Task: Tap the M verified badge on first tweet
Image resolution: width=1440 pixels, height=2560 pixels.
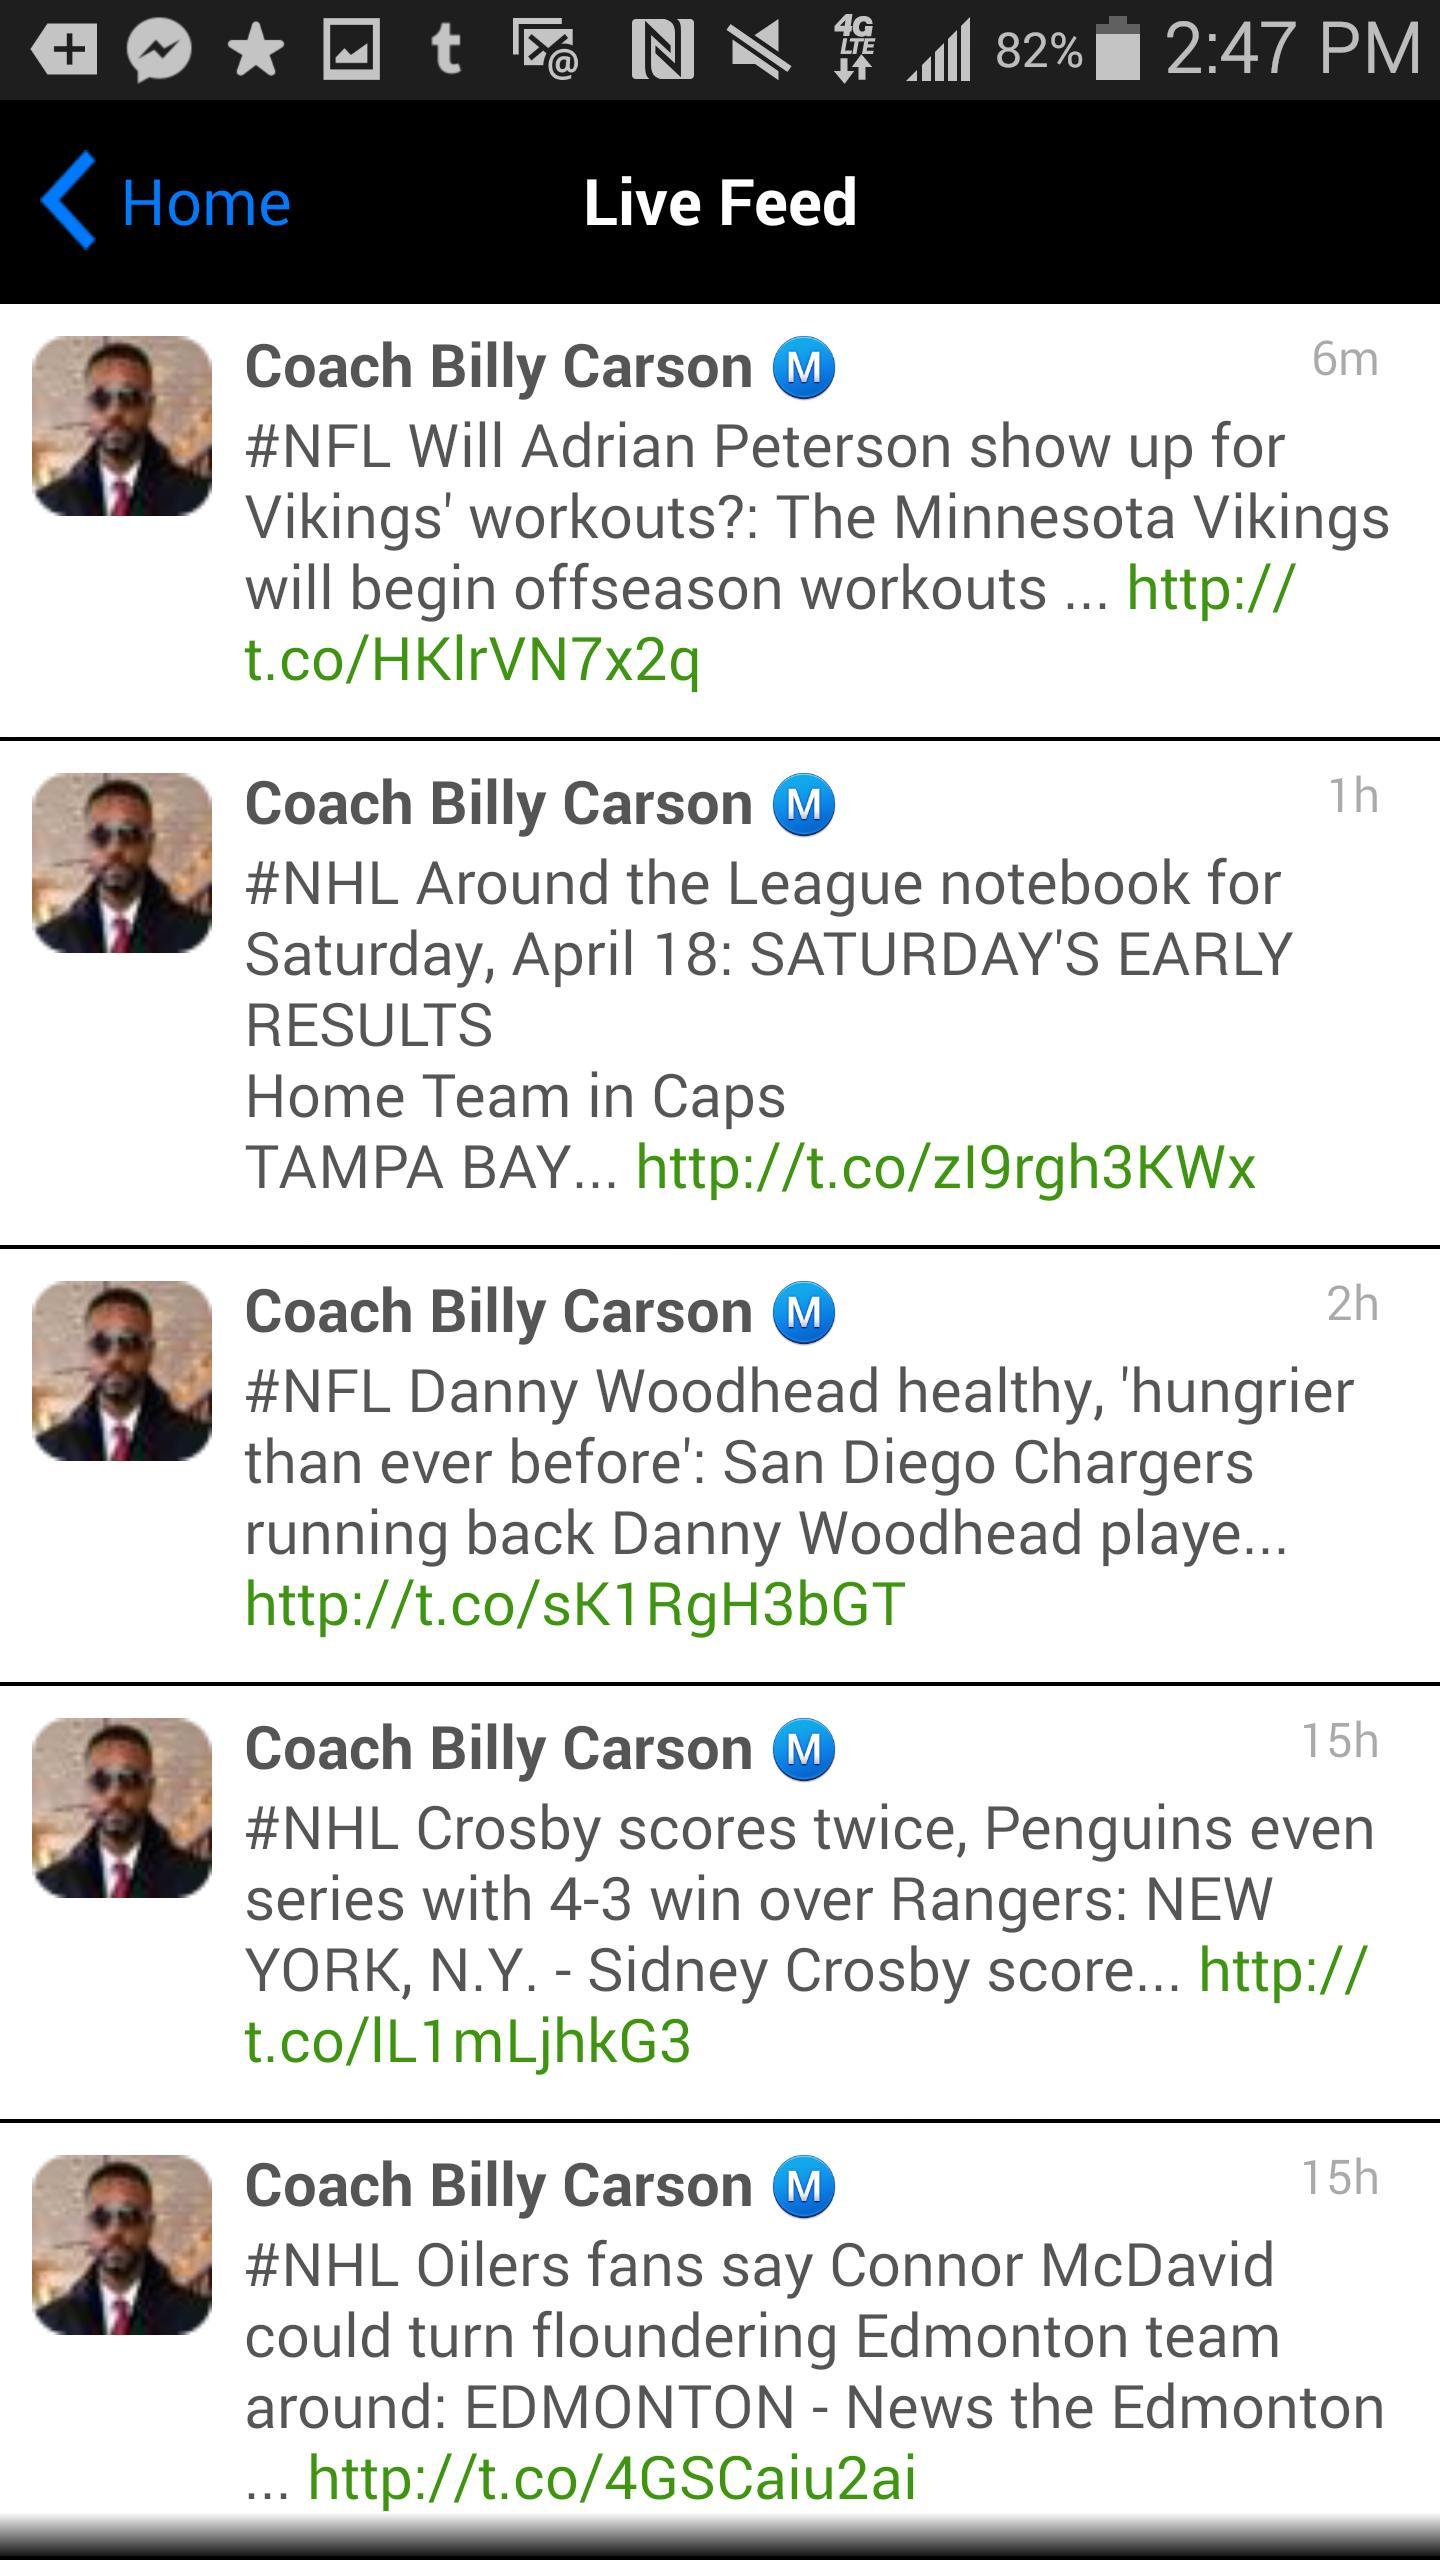Action: [x=804, y=367]
